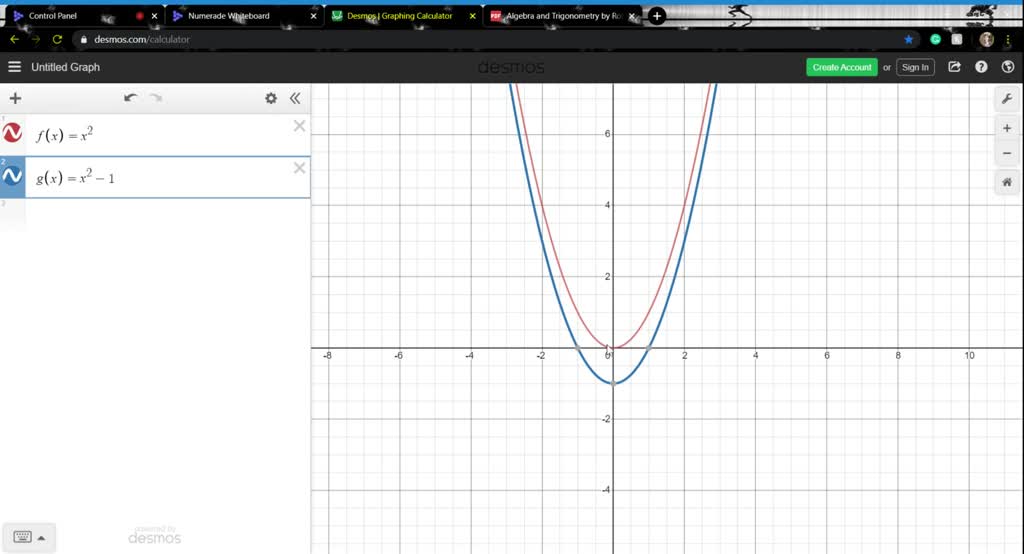
Task: Open the Desmos help icon
Action: tap(981, 67)
